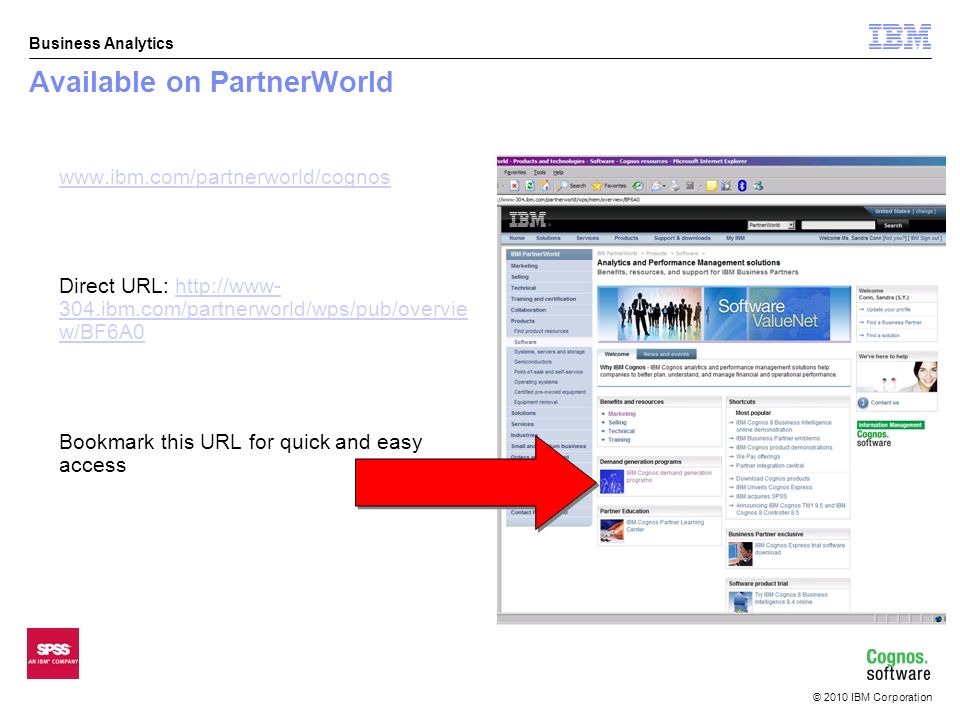This screenshot has width=960, height=720.
Task: Click the IBM site Search button
Action: pos(893,225)
